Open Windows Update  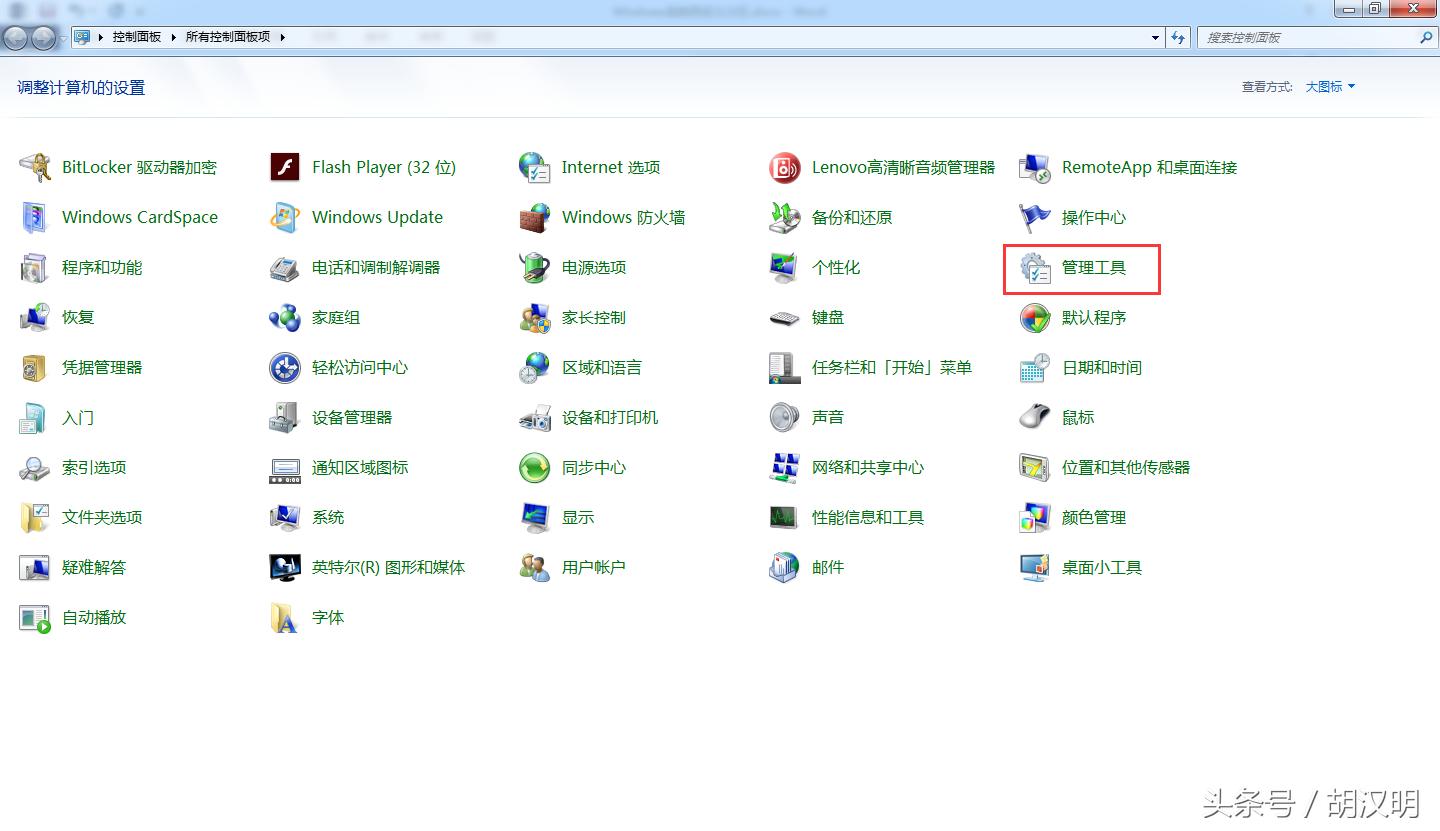click(x=377, y=217)
